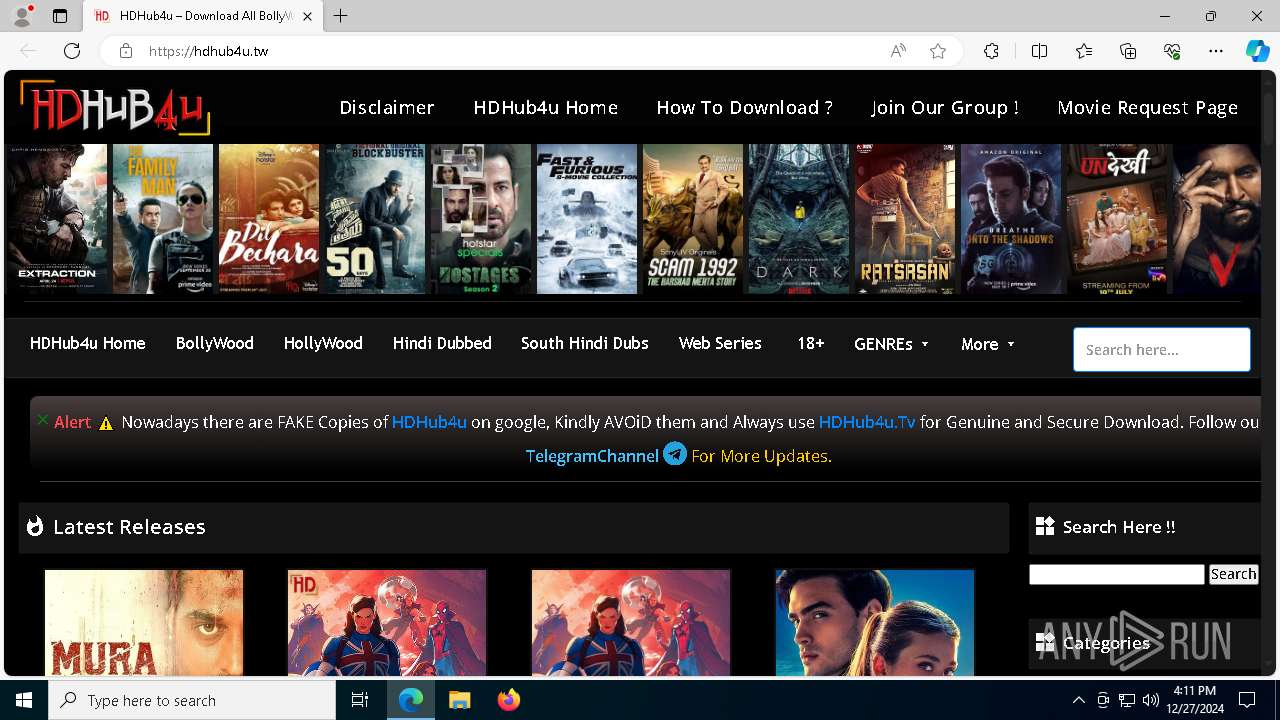Image resolution: width=1280 pixels, height=720 pixels.
Task: Click Windows taskbar search box
Action: [x=192, y=700]
